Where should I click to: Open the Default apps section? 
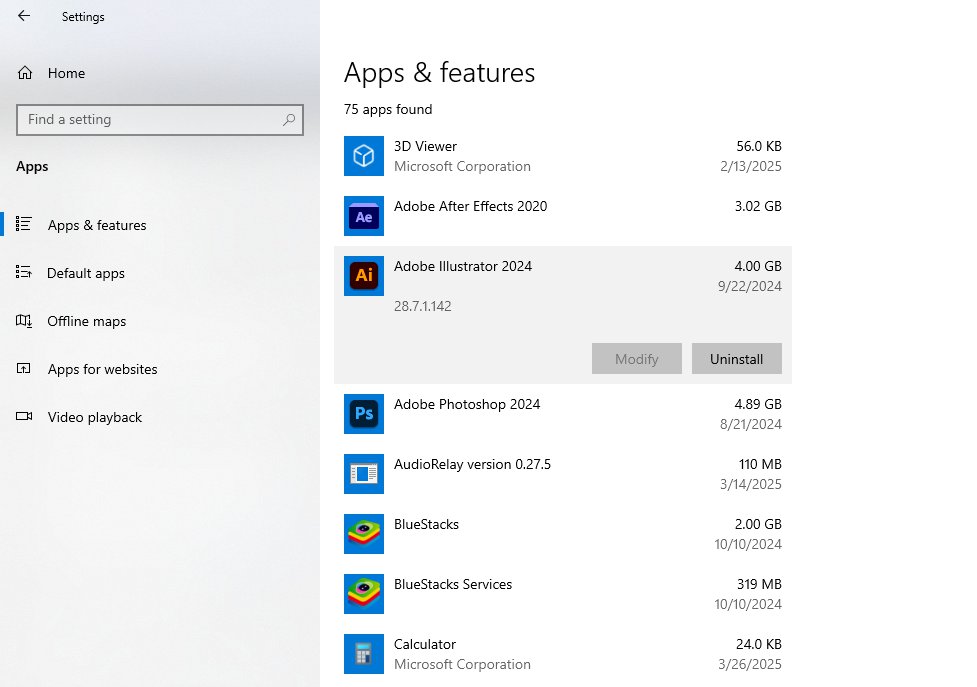click(x=86, y=273)
